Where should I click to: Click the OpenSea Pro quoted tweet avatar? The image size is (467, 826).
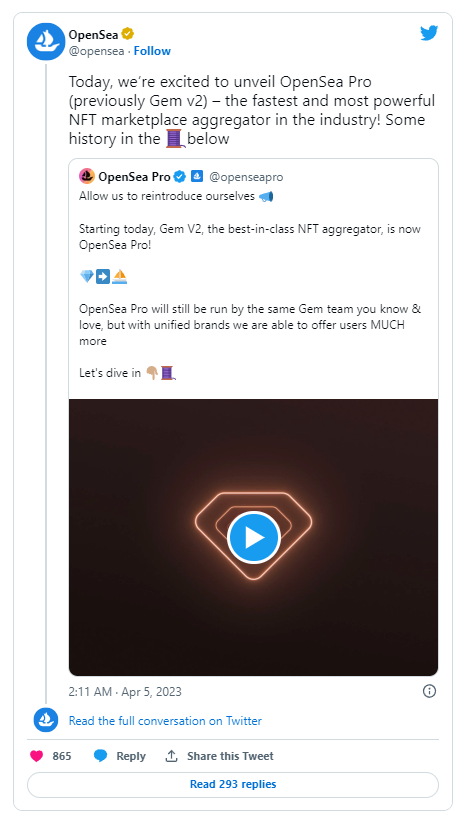coord(86,176)
